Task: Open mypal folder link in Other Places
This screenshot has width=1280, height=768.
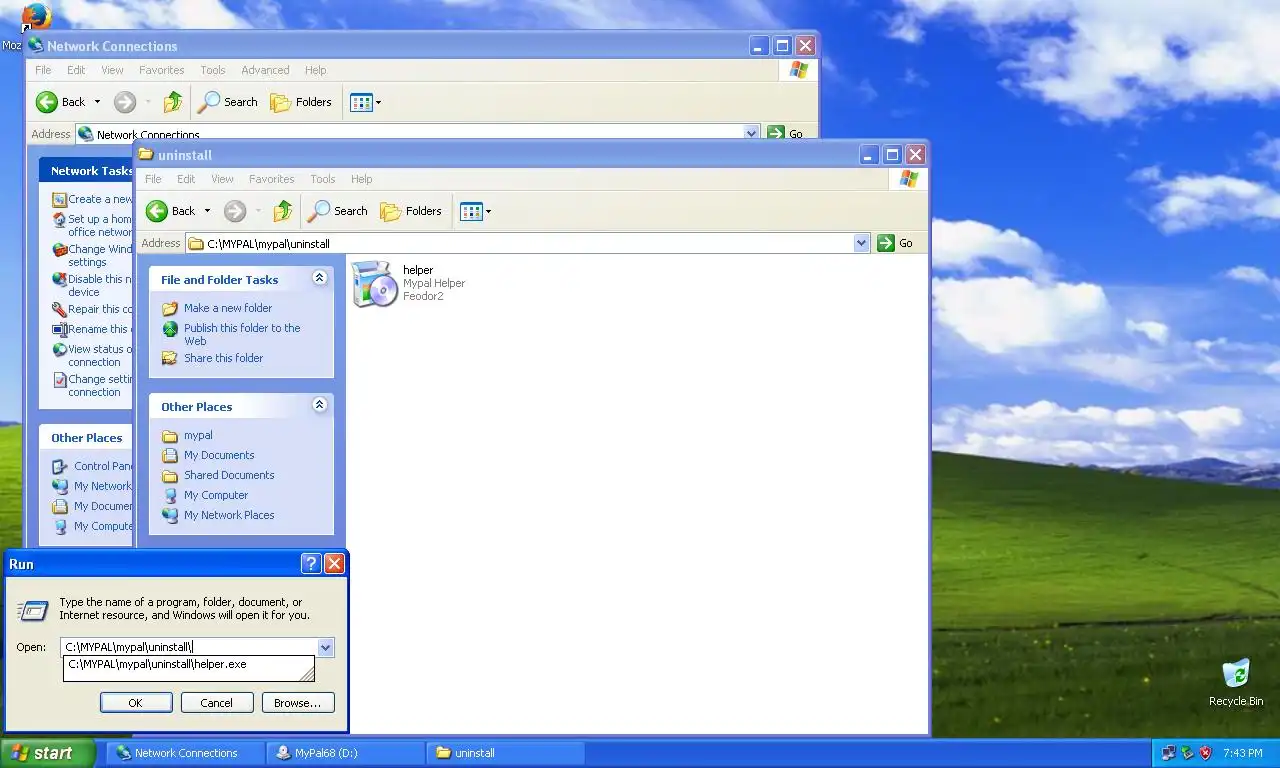Action: click(198, 435)
